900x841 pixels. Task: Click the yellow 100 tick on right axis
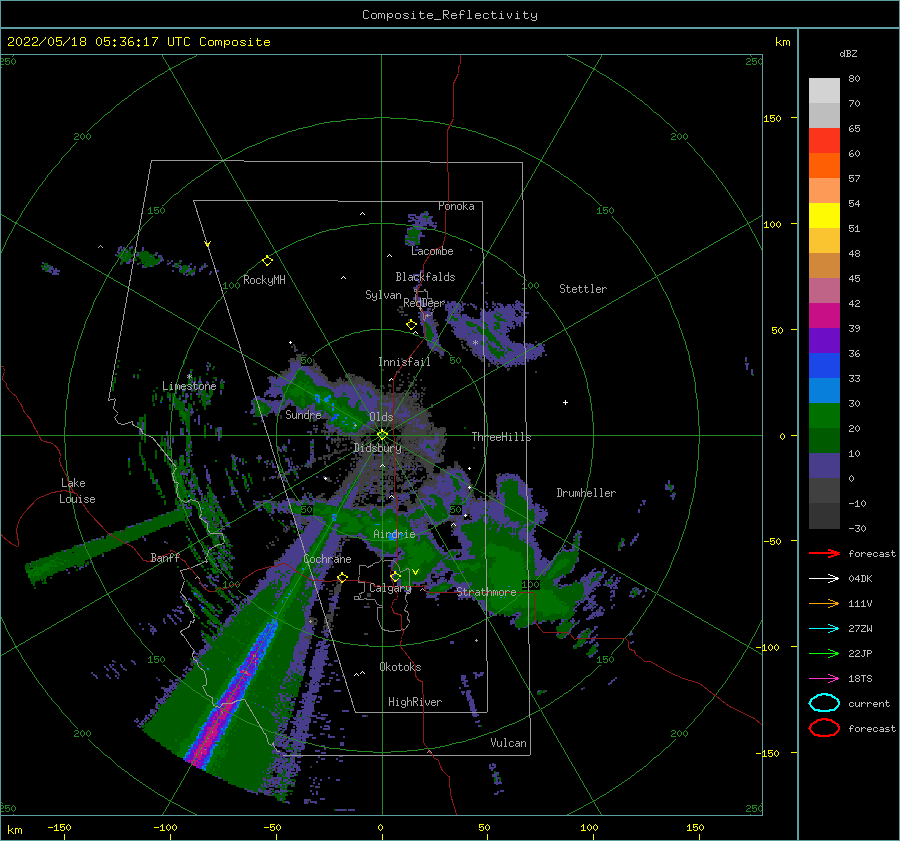772,224
